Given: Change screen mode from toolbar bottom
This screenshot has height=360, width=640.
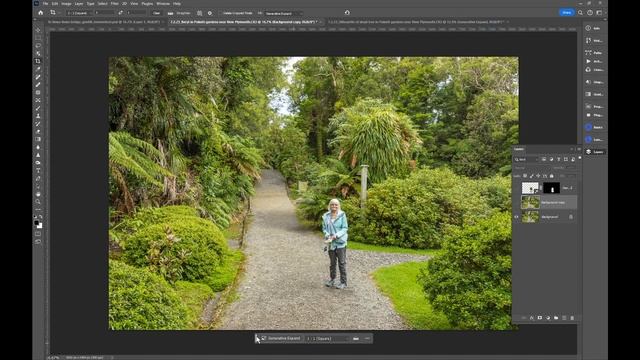Looking at the screenshot, I should 38,242.
